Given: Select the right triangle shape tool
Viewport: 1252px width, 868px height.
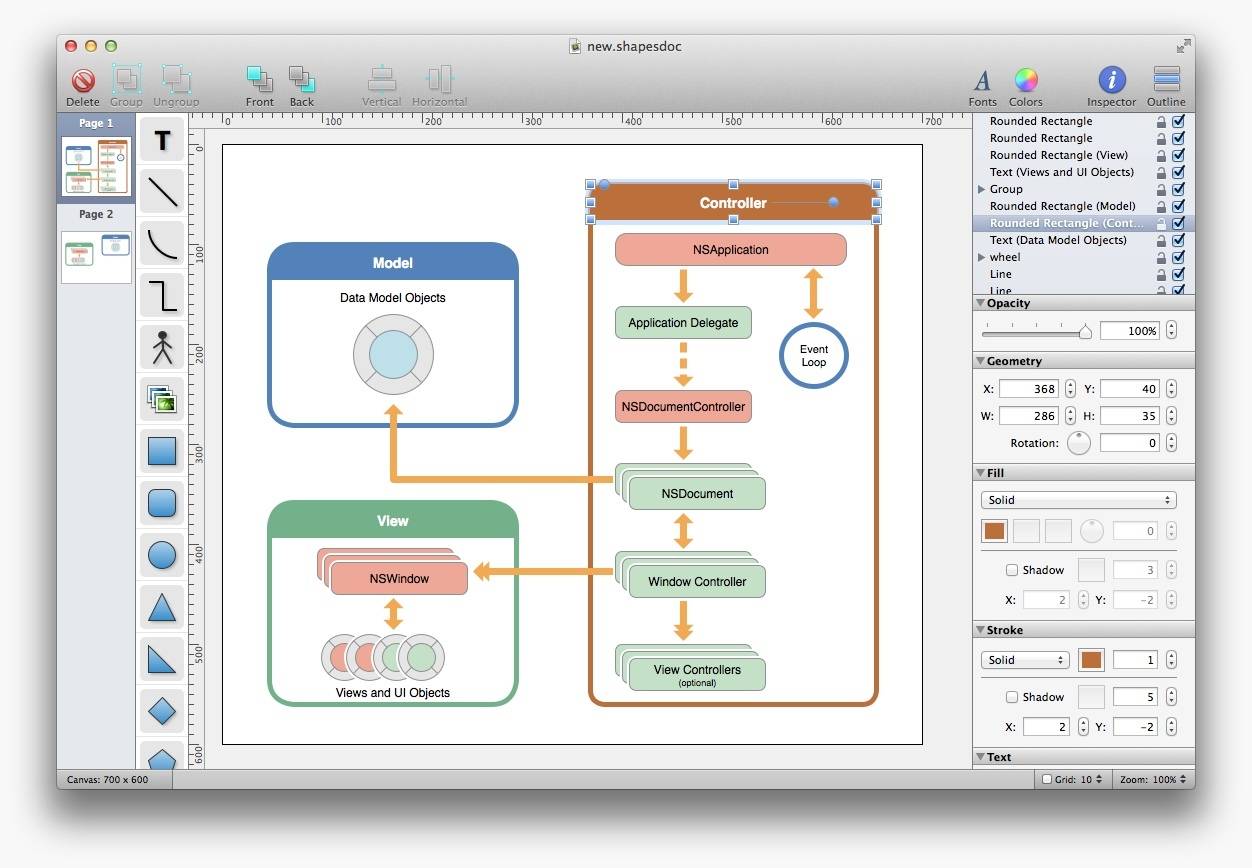Looking at the screenshot, I should (162, 659).
